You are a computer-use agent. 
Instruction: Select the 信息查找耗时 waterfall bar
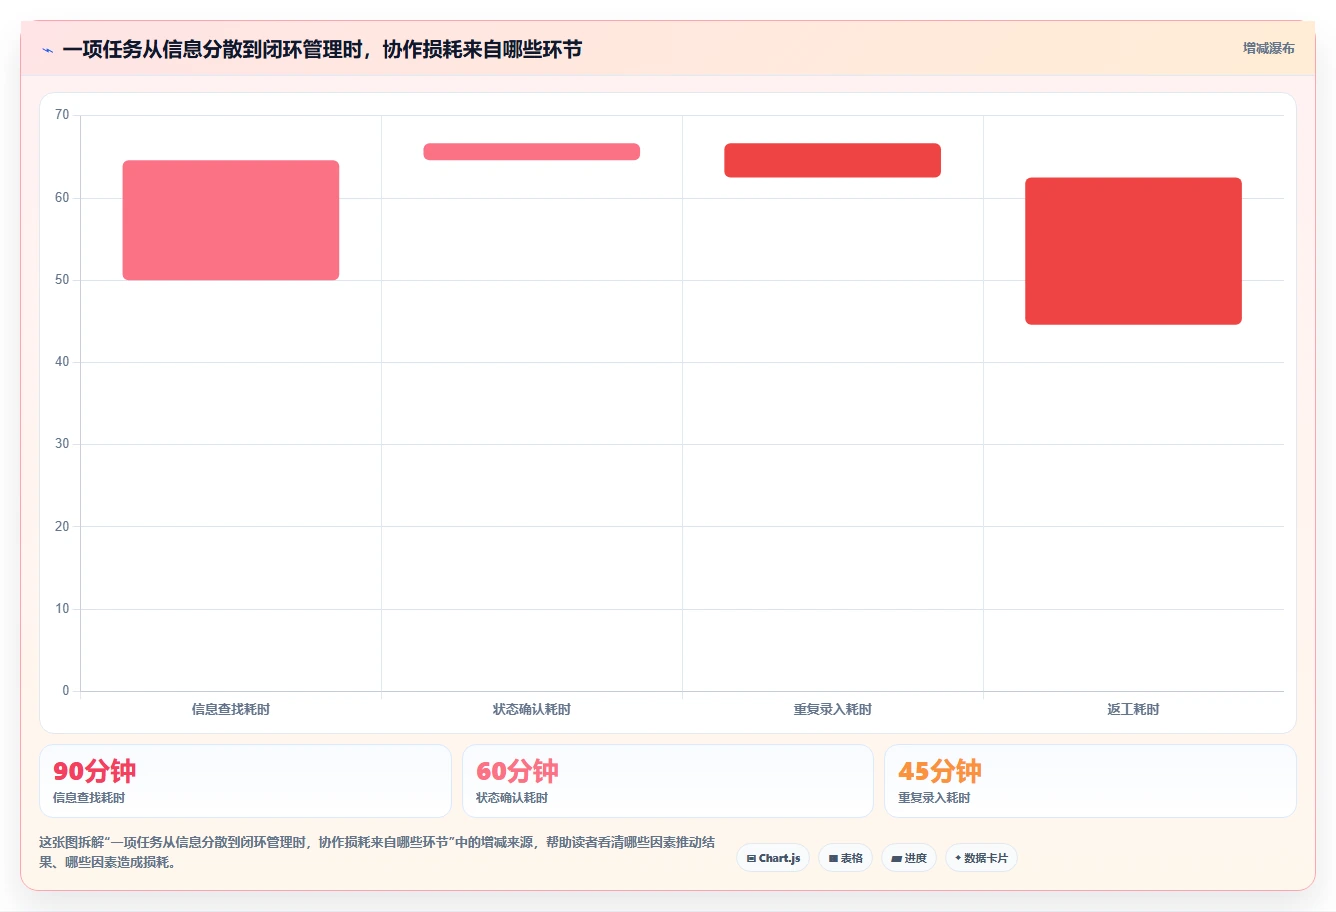coord(231,220)
